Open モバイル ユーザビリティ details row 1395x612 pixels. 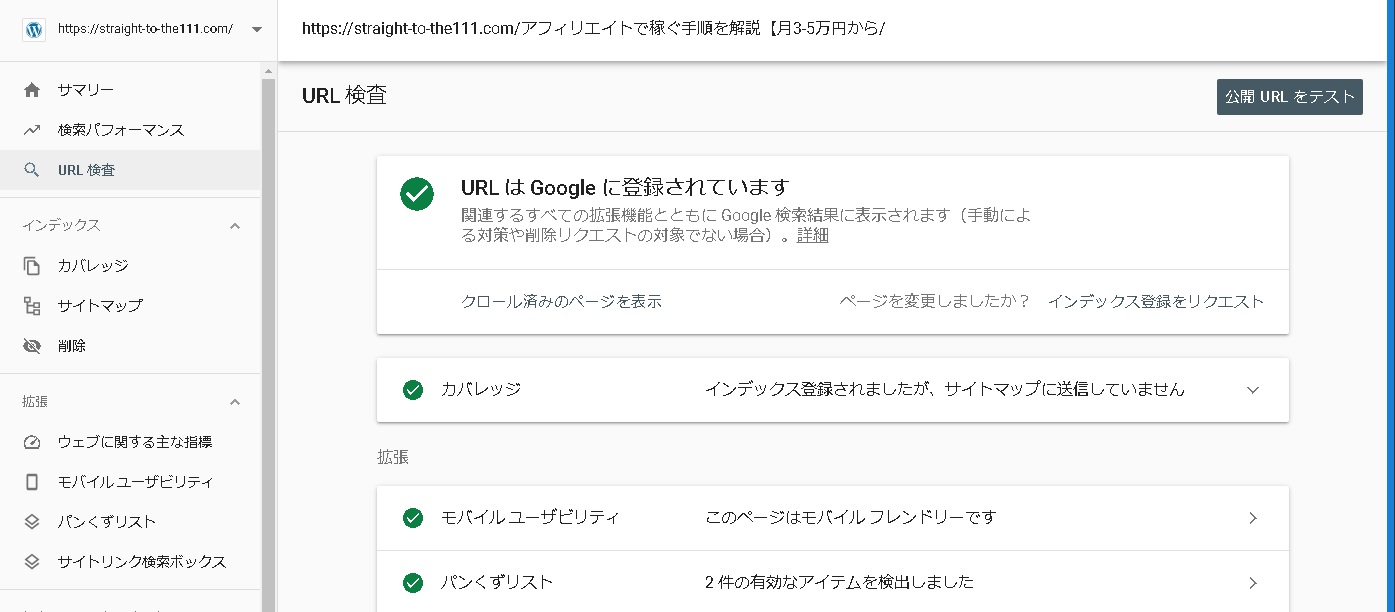point(833,518)
